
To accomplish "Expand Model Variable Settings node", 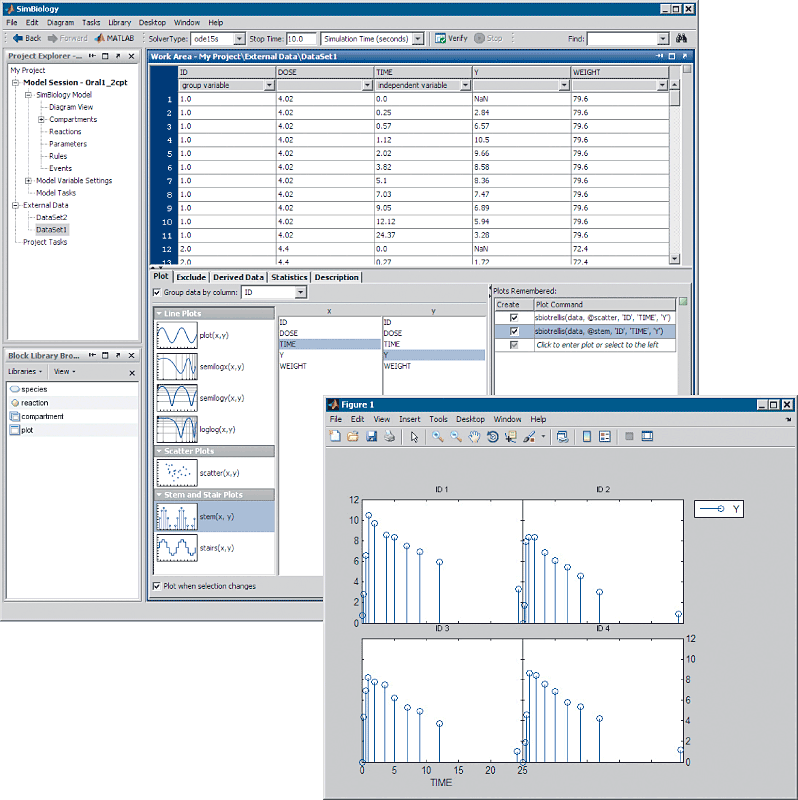I will pos(29,181).
